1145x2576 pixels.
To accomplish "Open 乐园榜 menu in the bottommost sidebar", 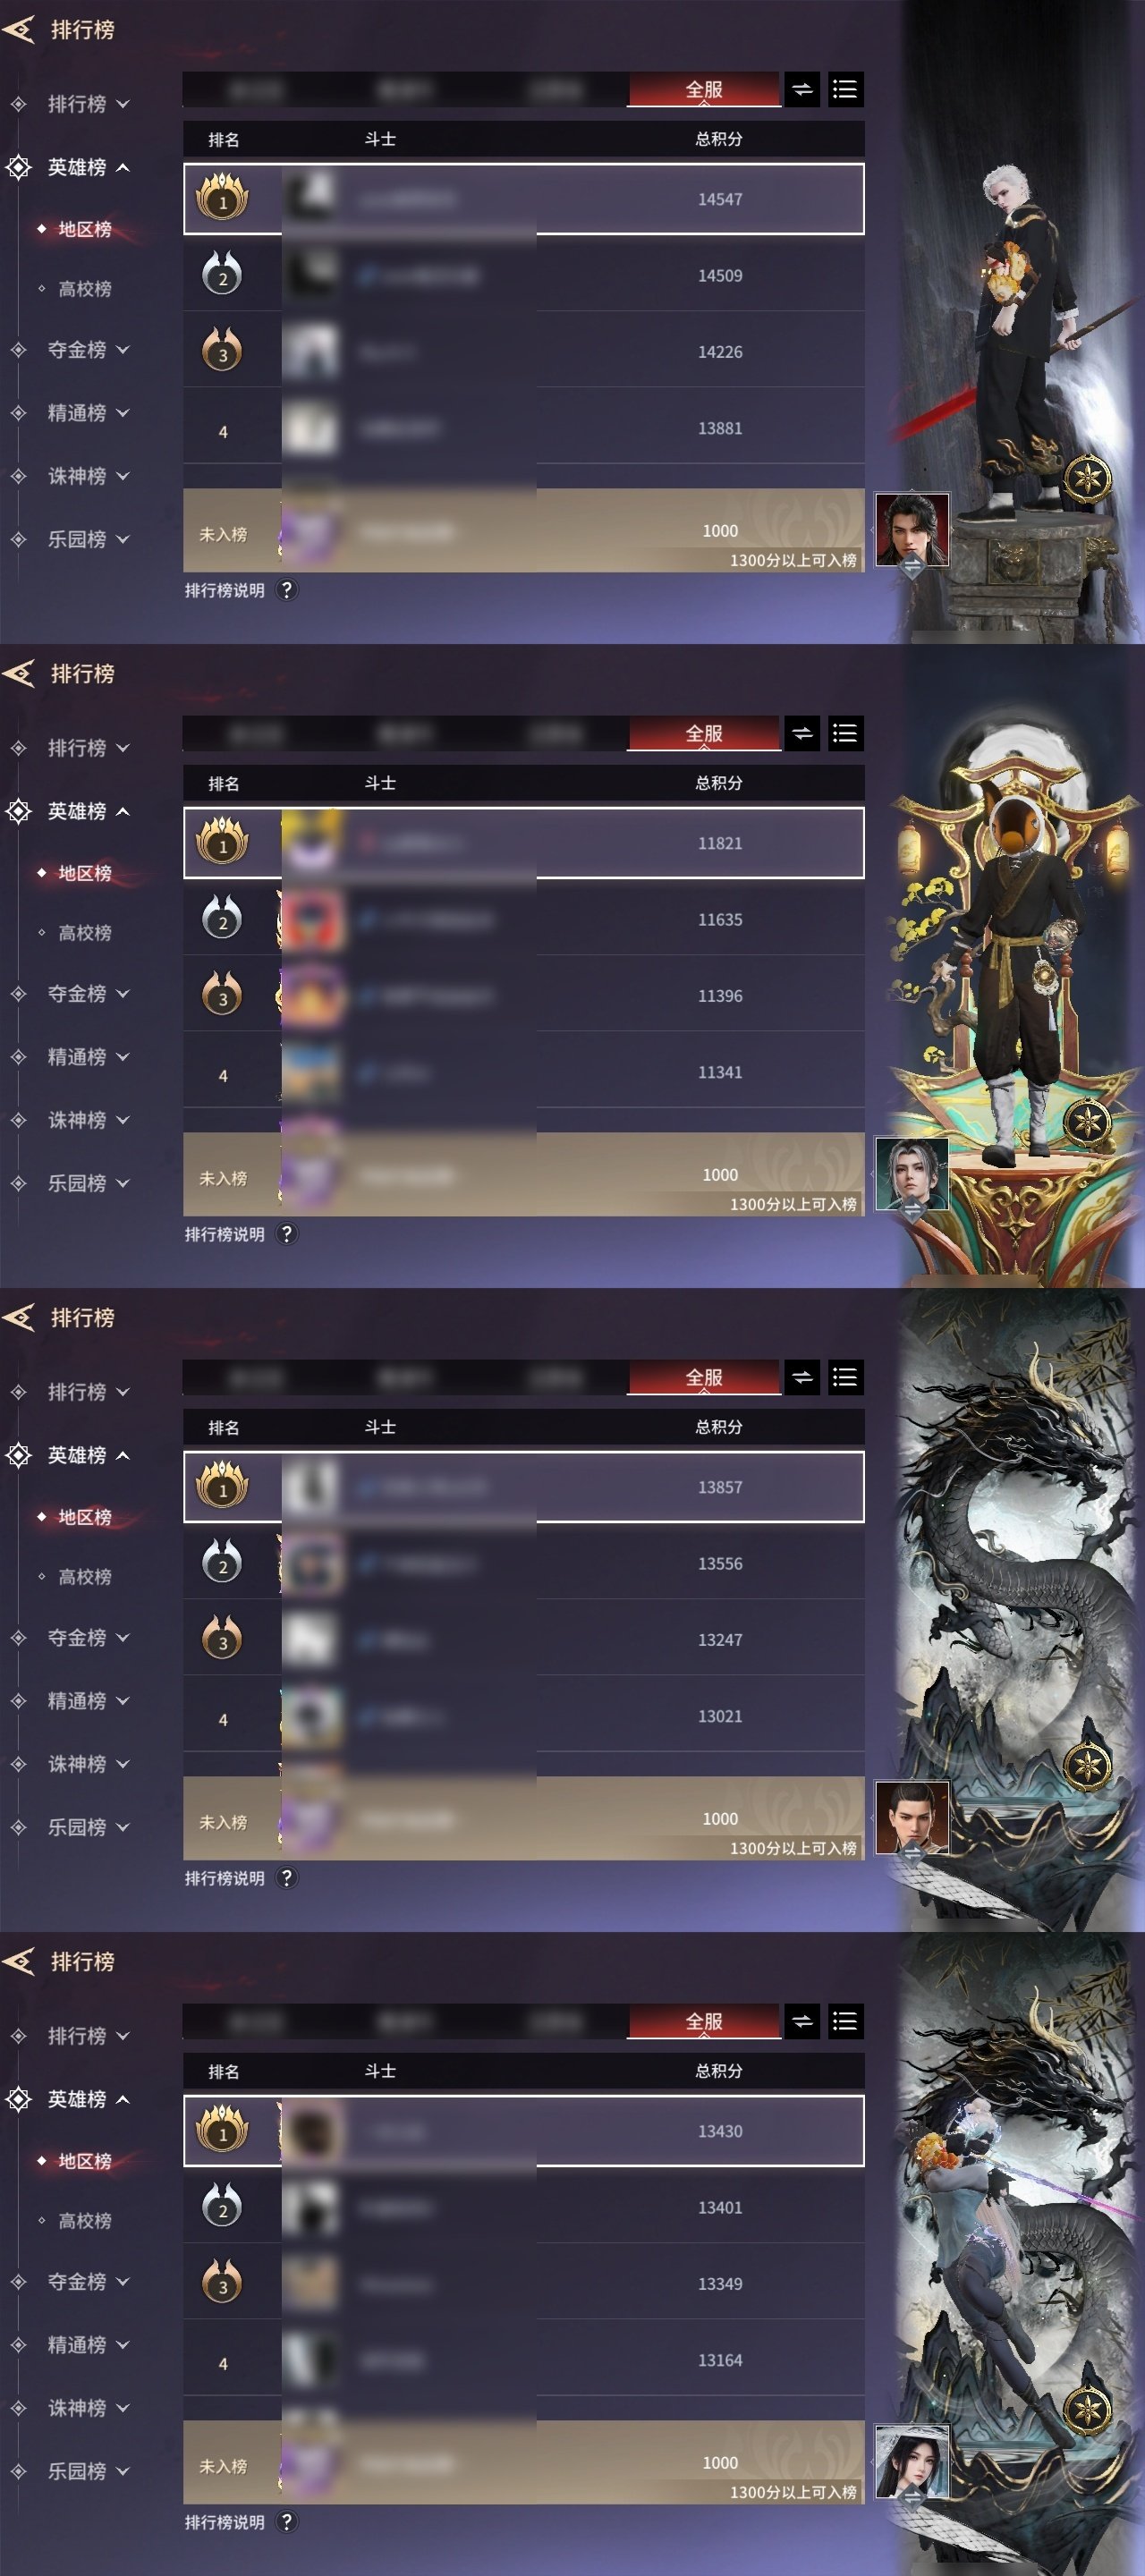I will click(x=77, y=2471).
